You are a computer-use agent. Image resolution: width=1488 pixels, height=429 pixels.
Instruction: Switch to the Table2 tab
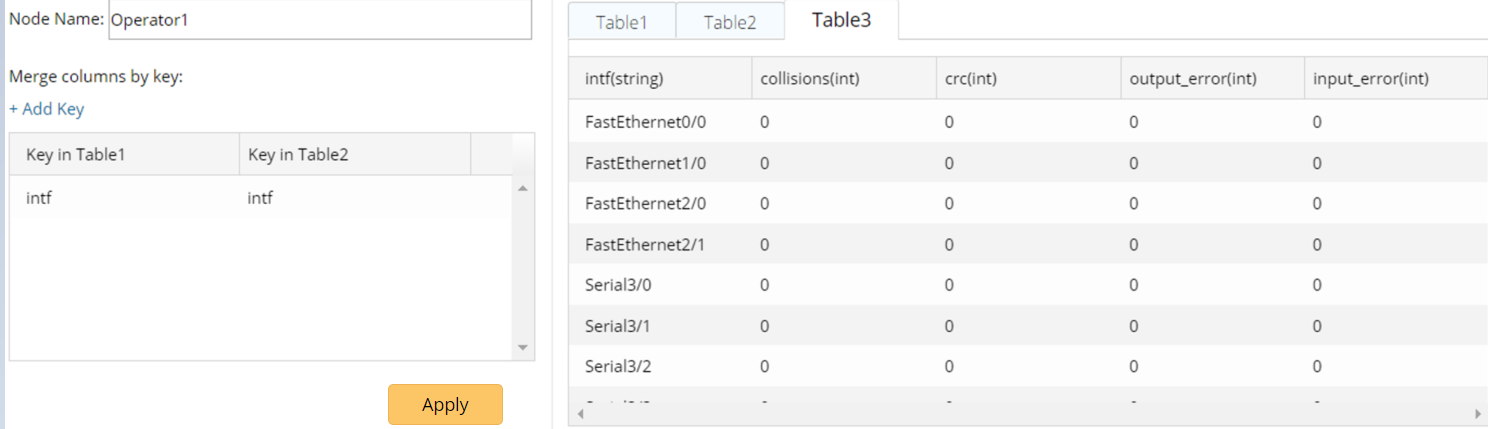[730, 22]
